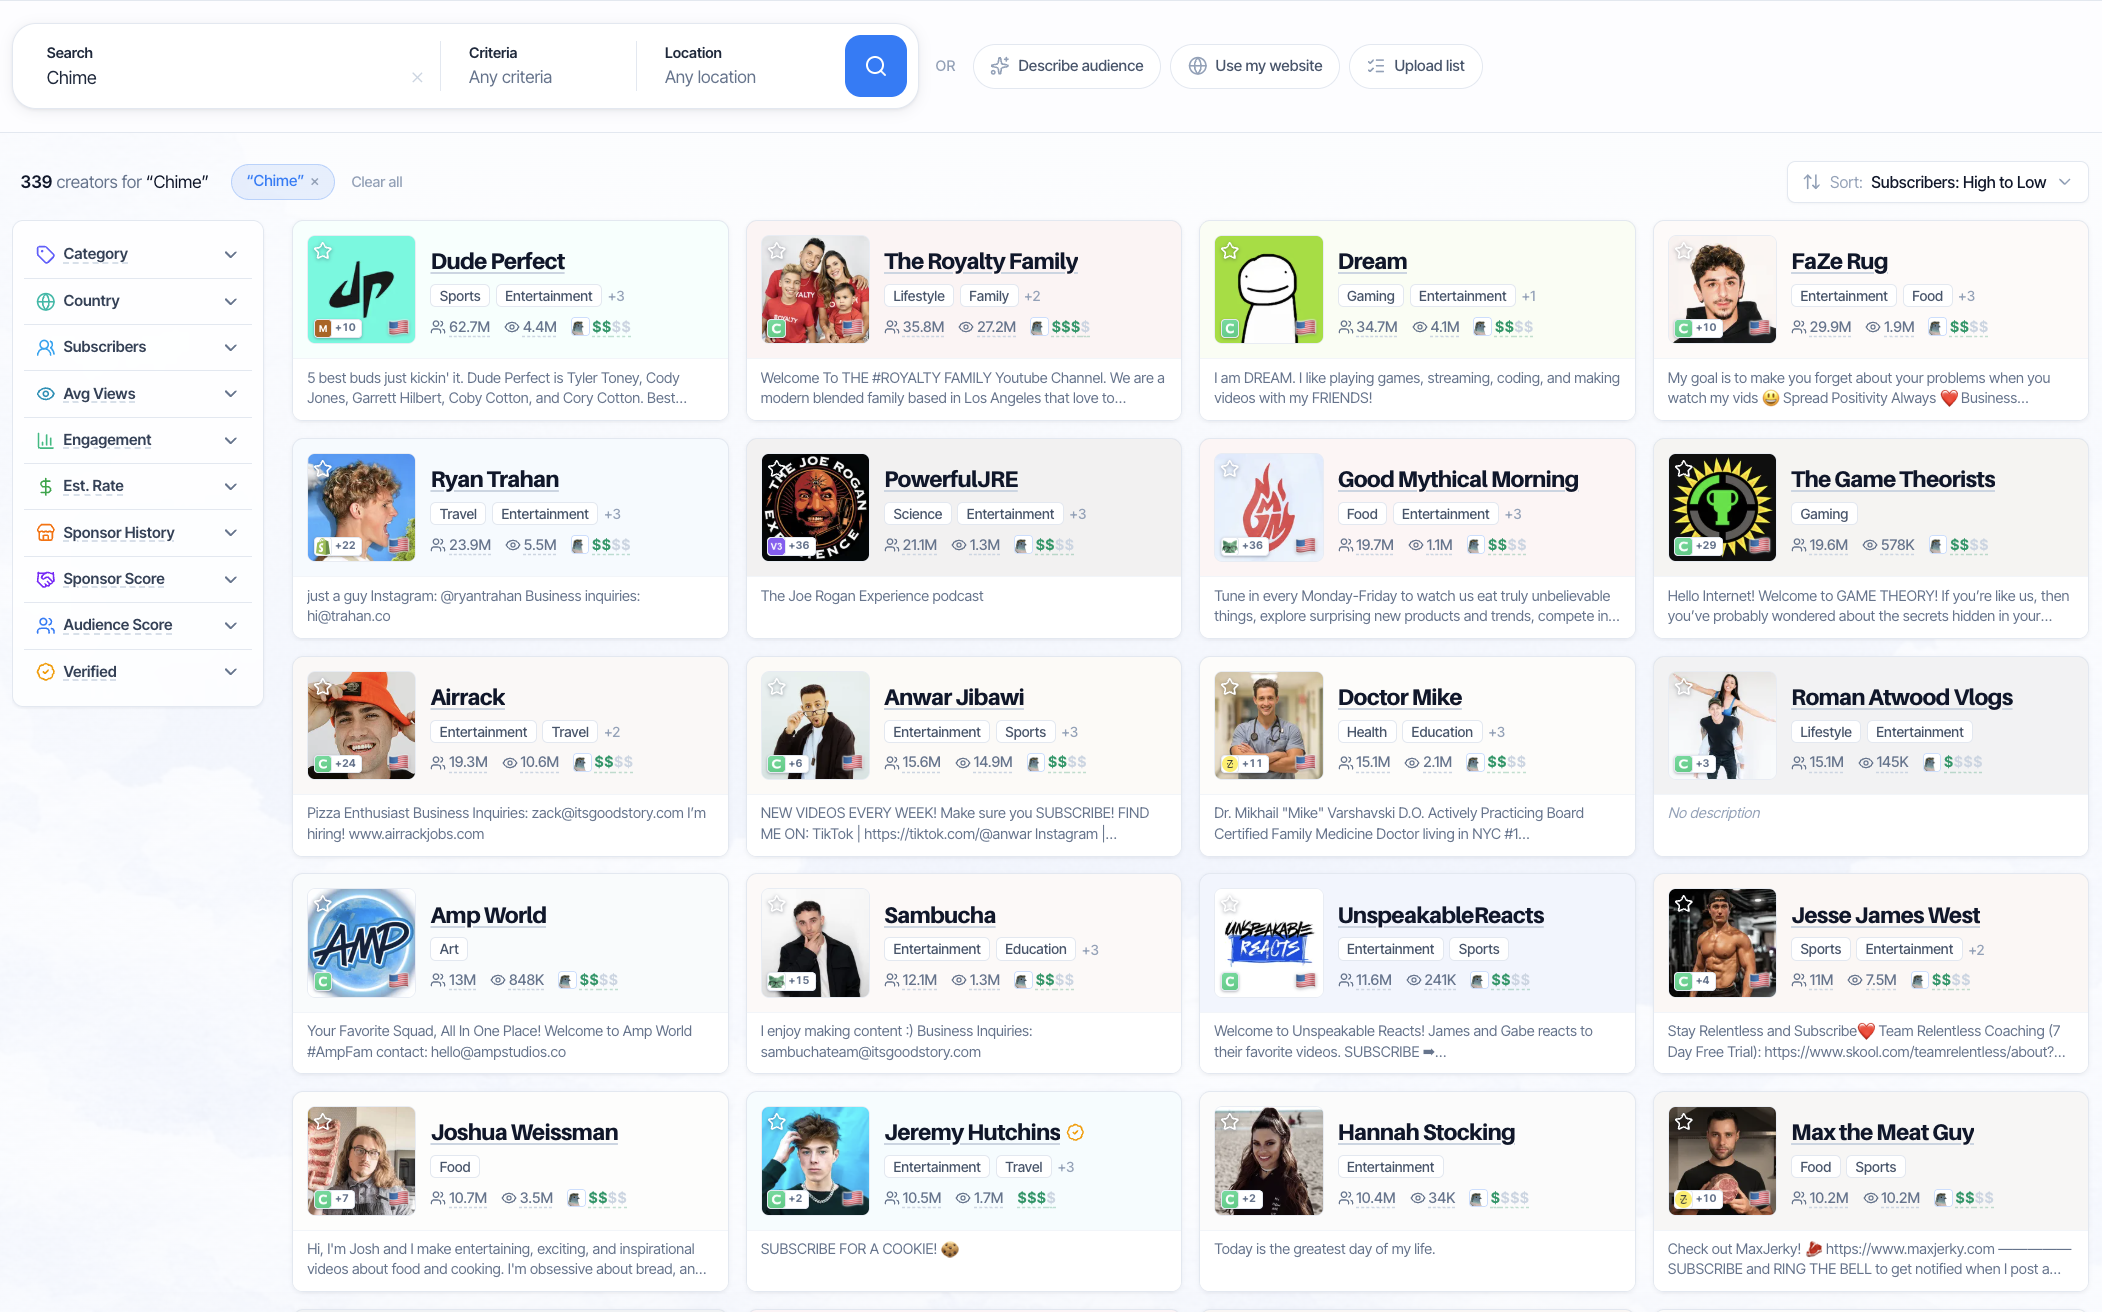Click Ryan Trahan sponsor badge +22
This screenshot has height=1312, width=2102.
(x=336, y=545)
